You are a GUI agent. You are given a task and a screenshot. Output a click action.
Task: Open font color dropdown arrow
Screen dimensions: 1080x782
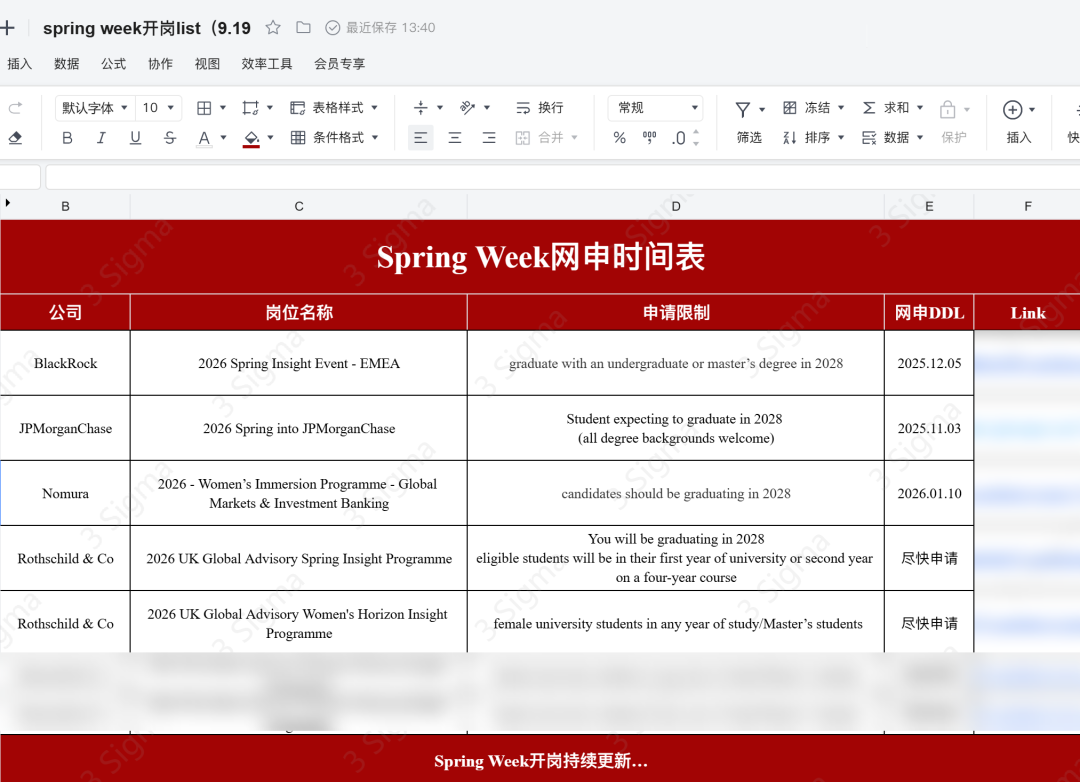(x=223, y=138)
